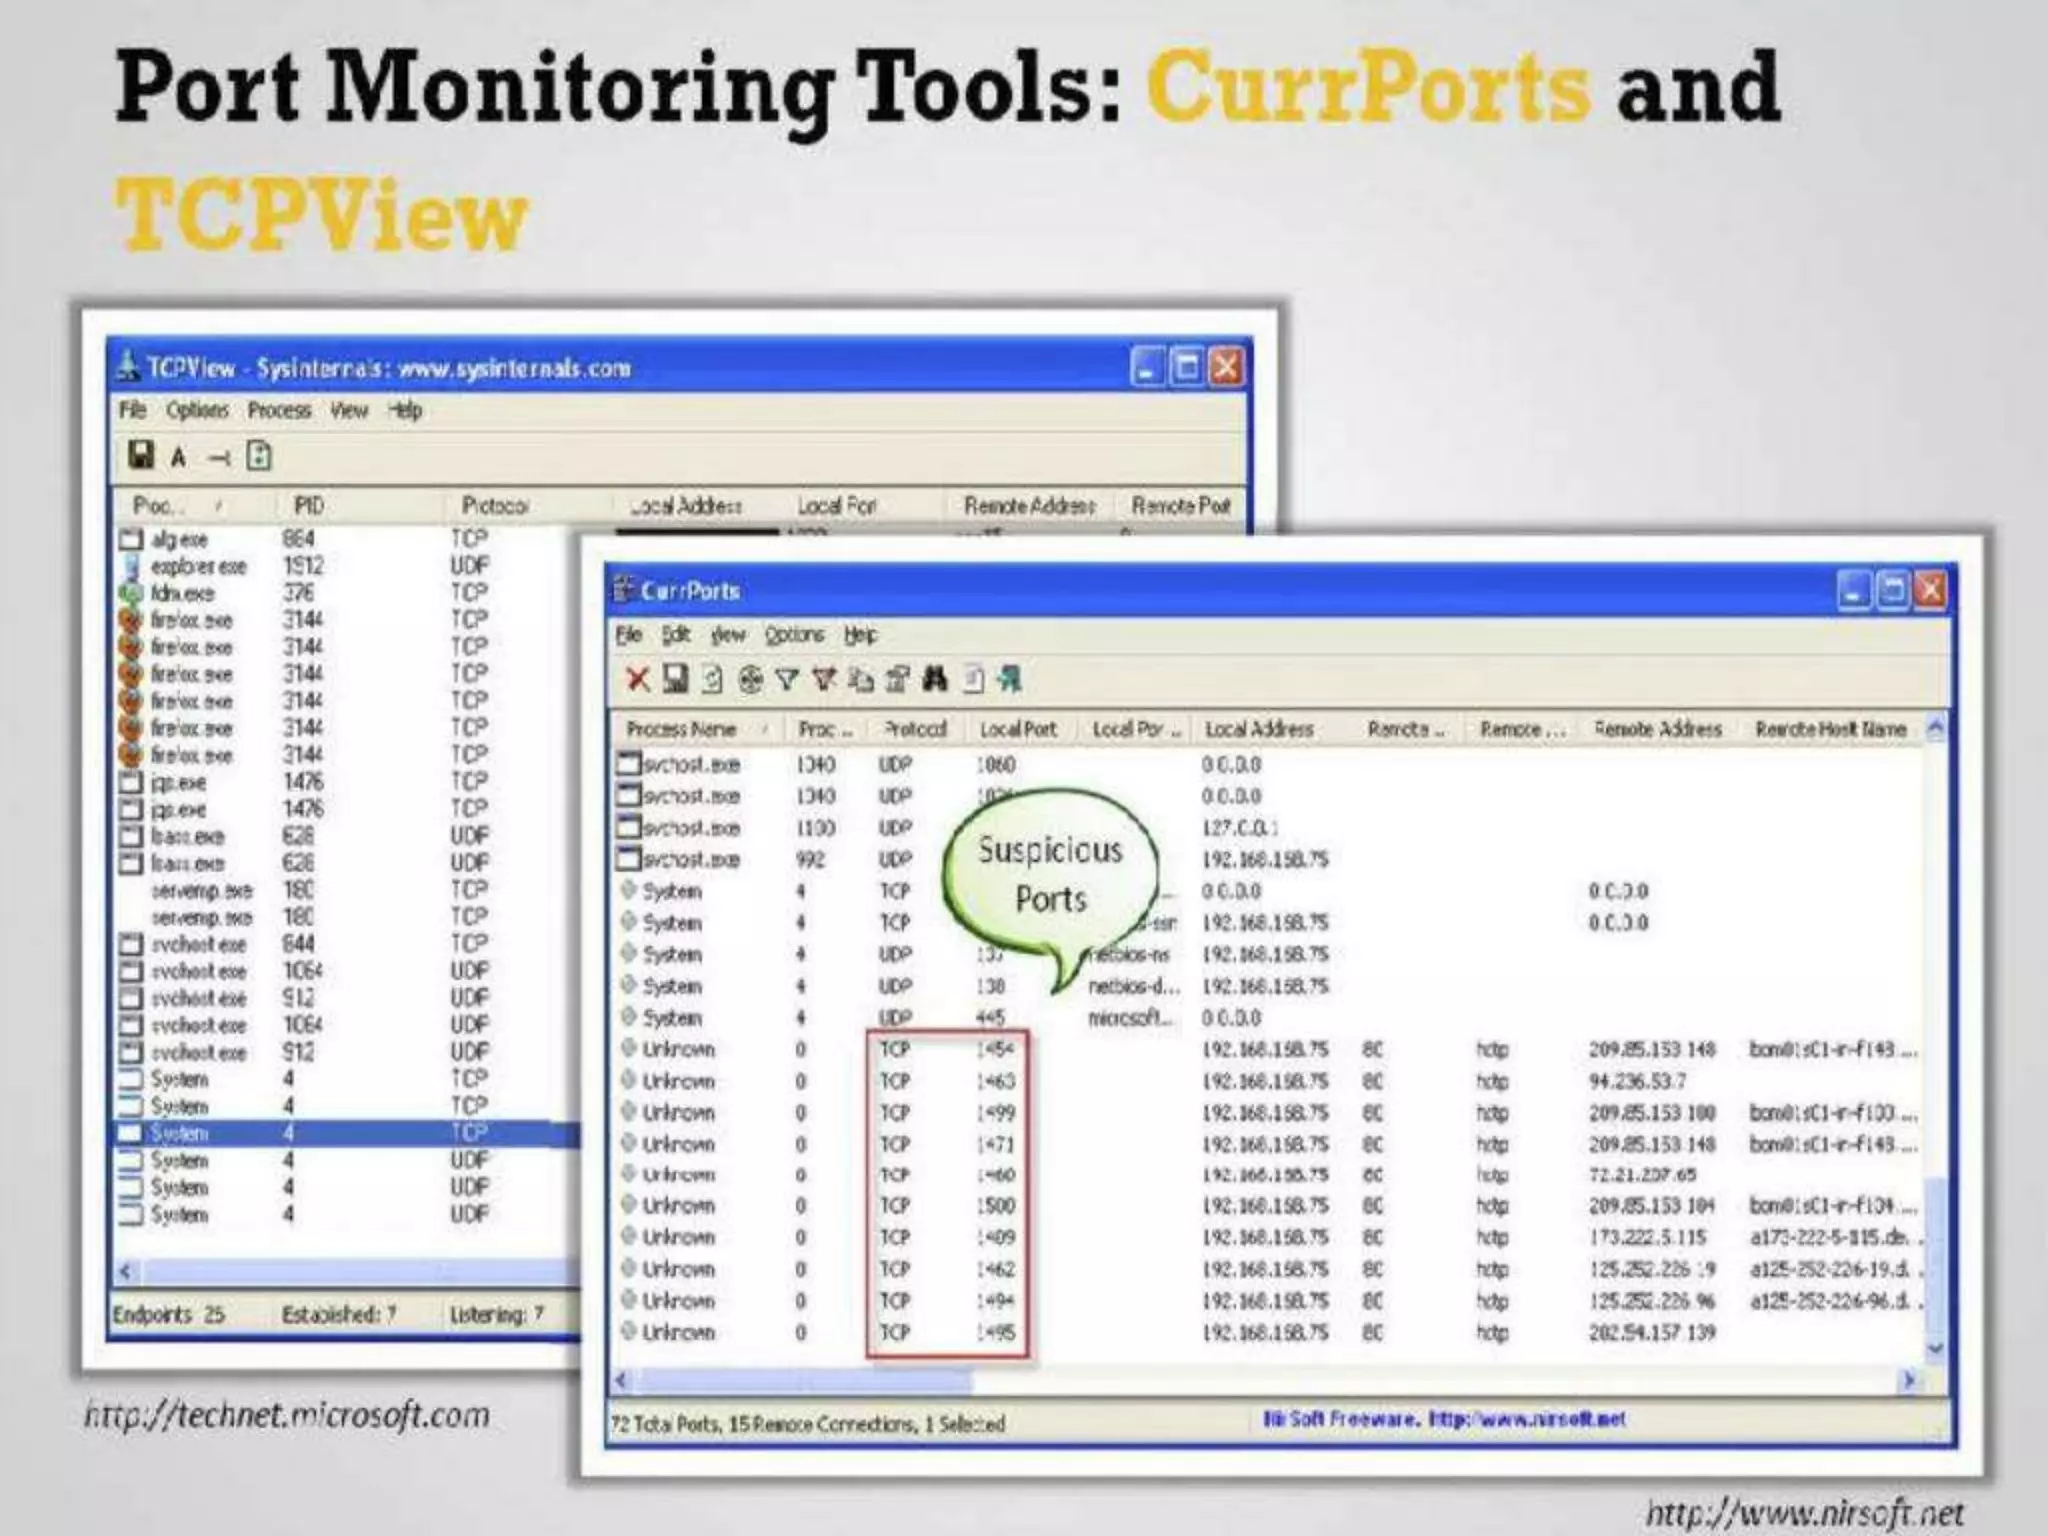Click the refresh document icon in TCPView toolbar

click(259, 456)
